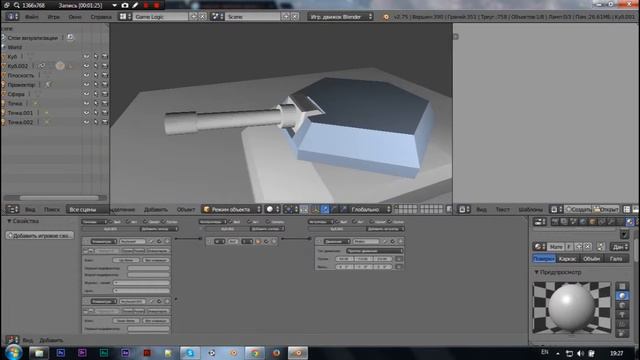This screenshot has width=640, height=360.
Task: Toggle visibility eye for Куб.002 object
Action: click(x=86, y=66)
